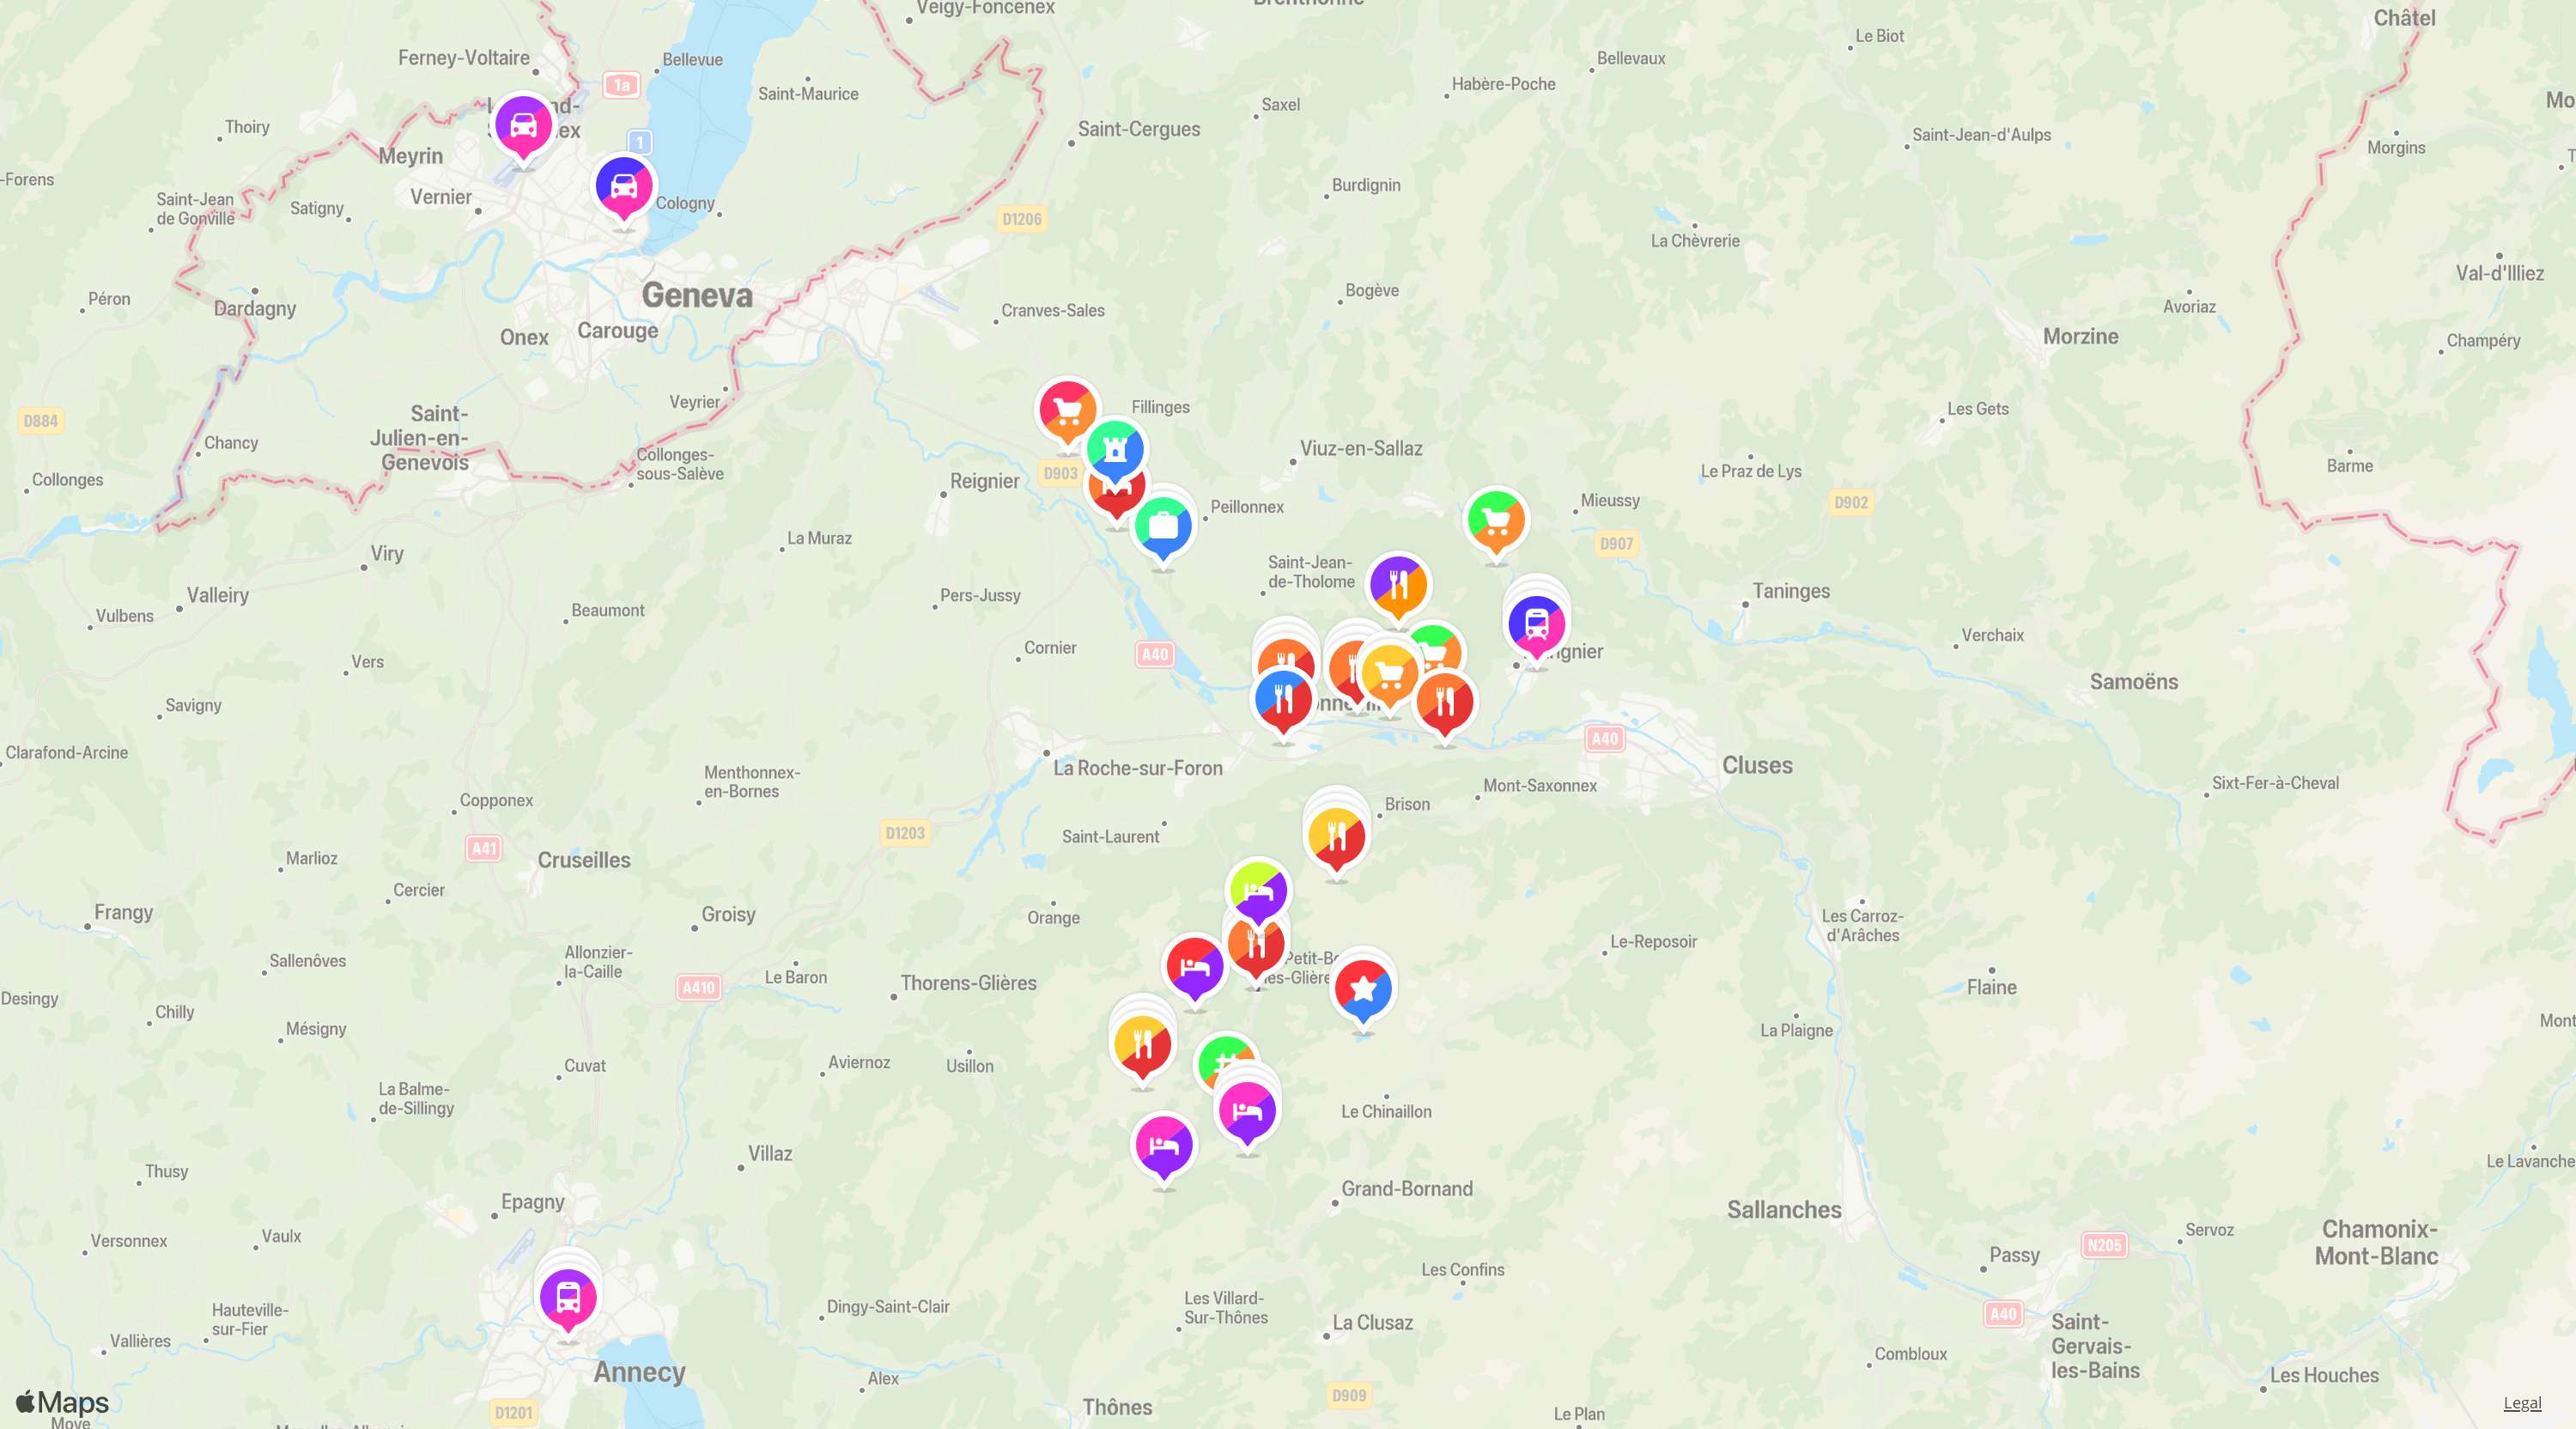Select the red-purple hotel bed pin
The image size is (2576, 1429).
[x=1194, y=967]
